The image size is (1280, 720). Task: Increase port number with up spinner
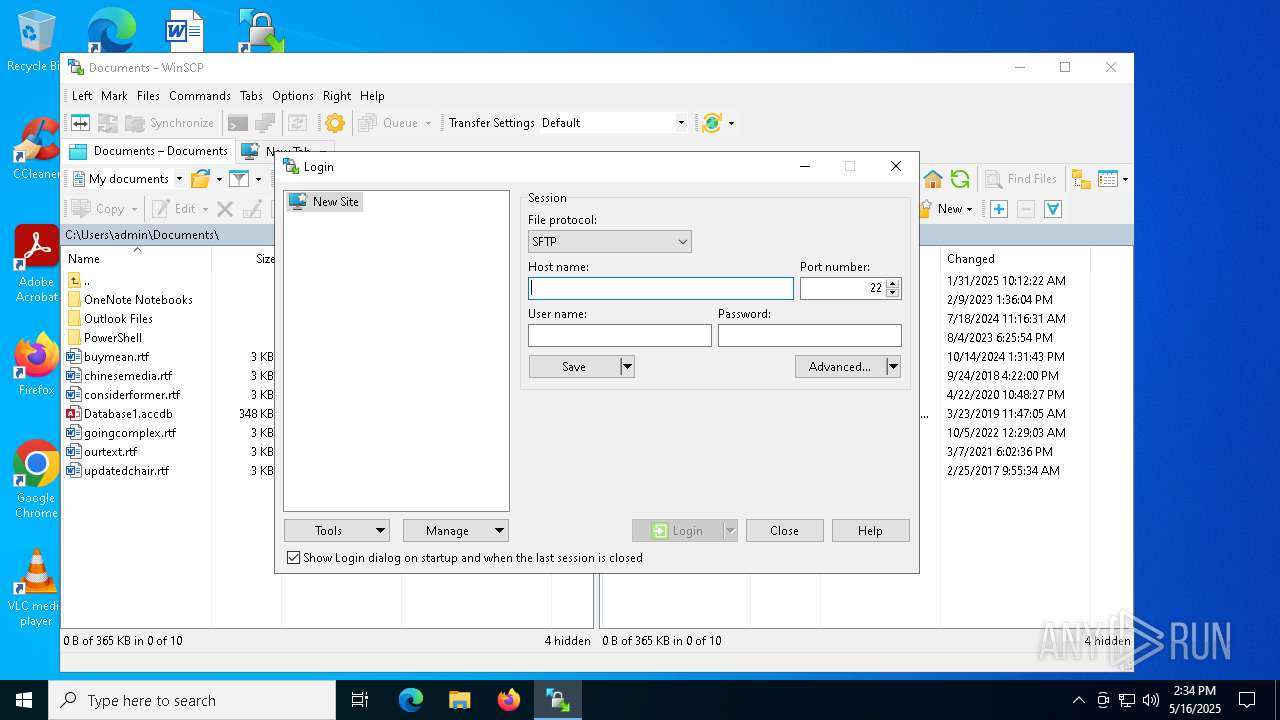click(893, 283)
